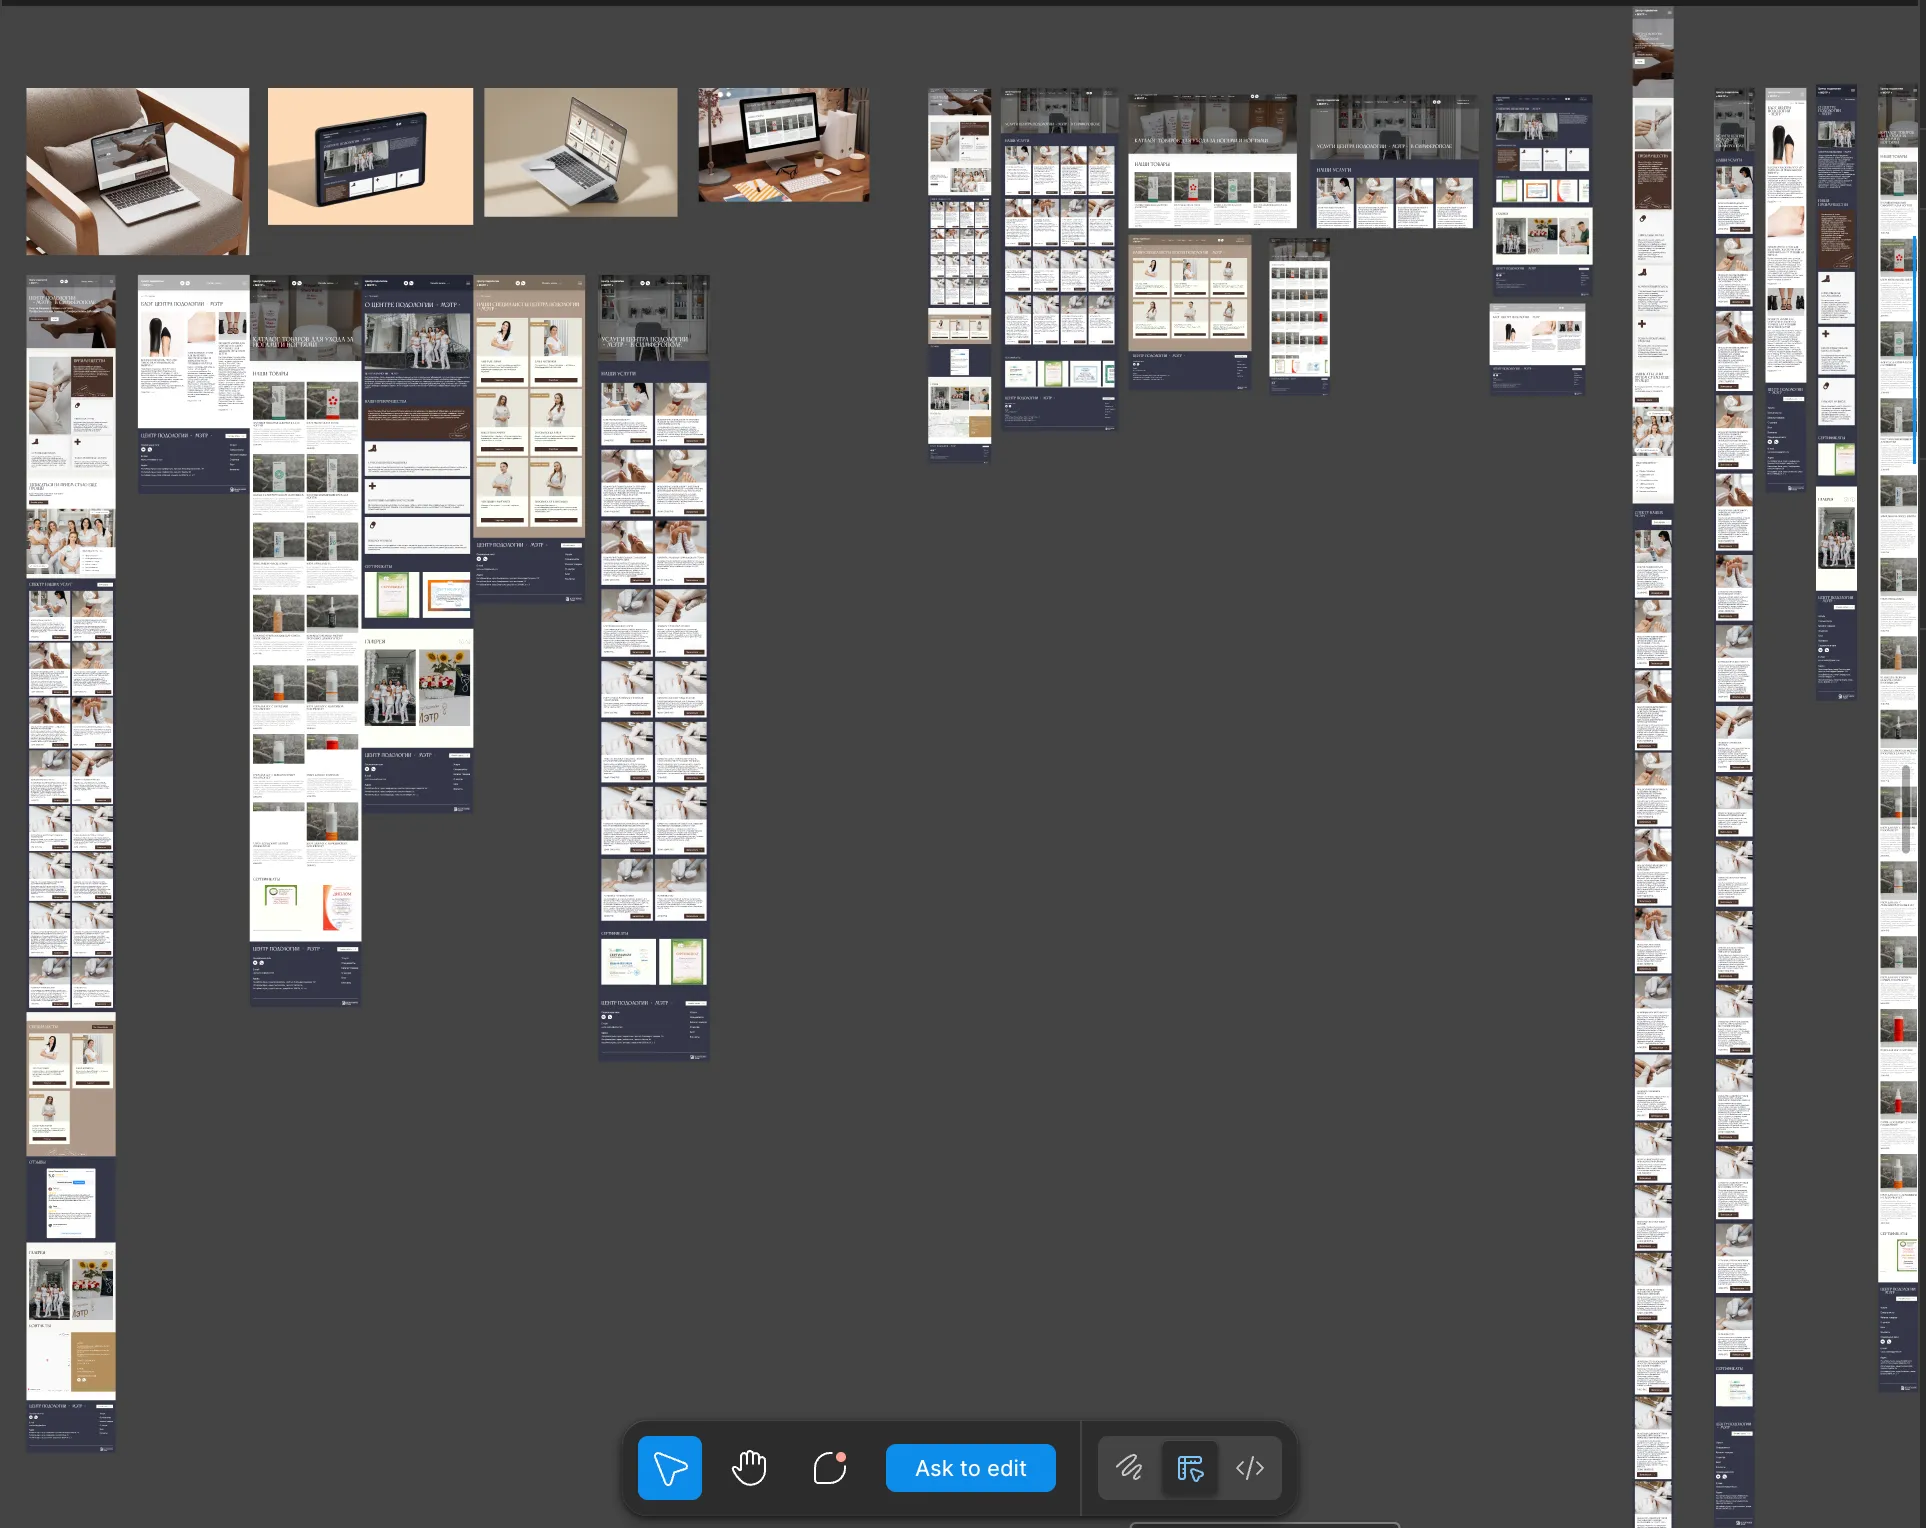Select the Hand pan tool
Image resolution: width=1926 pixels, height=1528 pixels.
pos(749,1468)
